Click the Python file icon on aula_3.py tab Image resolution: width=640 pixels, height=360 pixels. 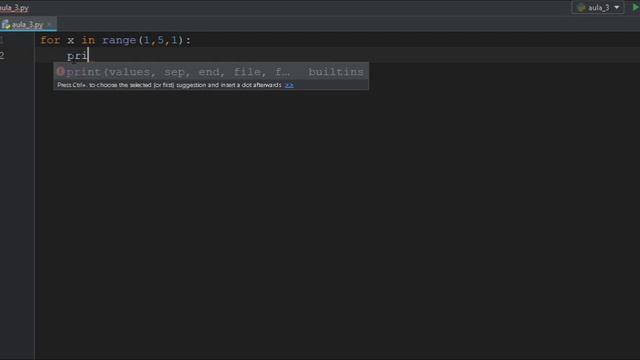click(x=6, y=25)
